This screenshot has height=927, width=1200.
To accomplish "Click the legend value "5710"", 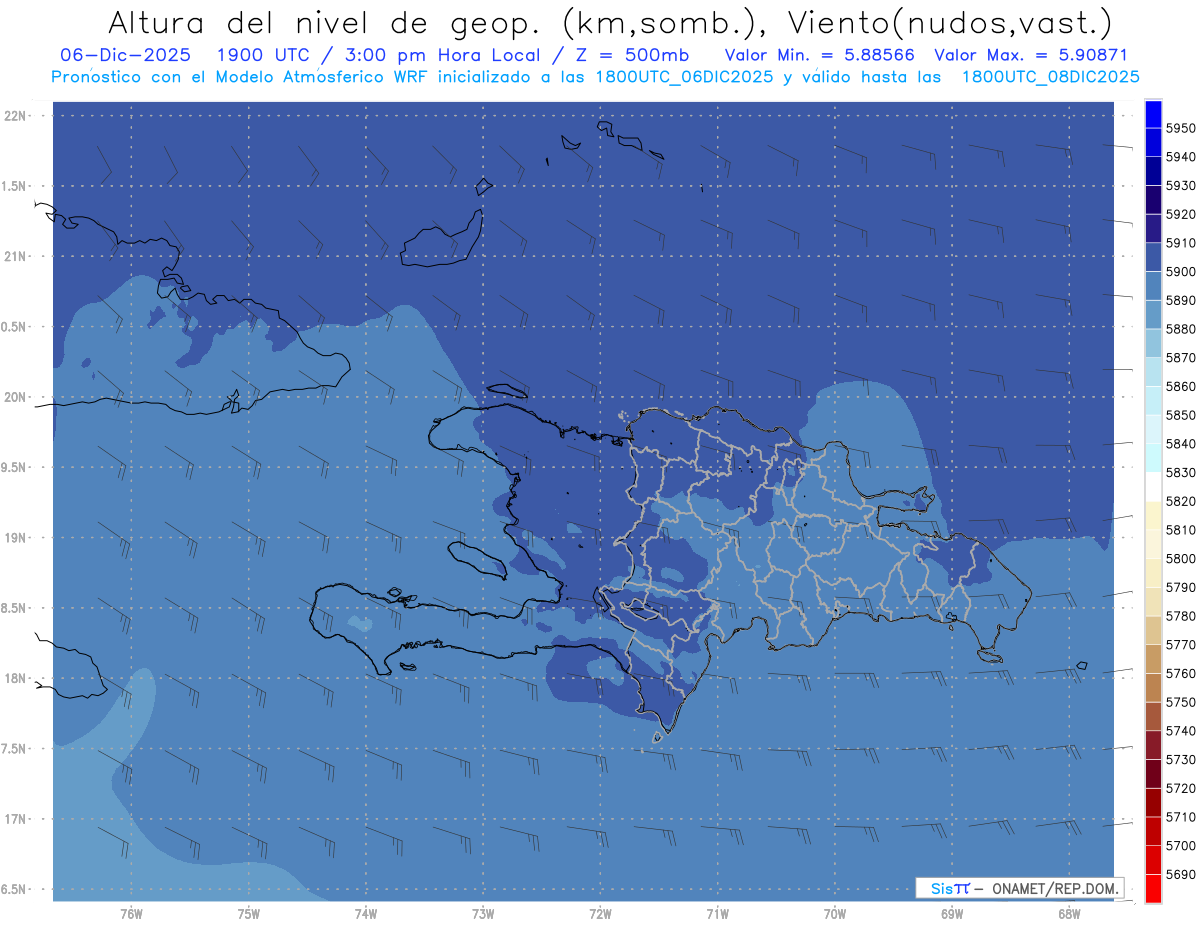I will click(x=1179, y=817).
